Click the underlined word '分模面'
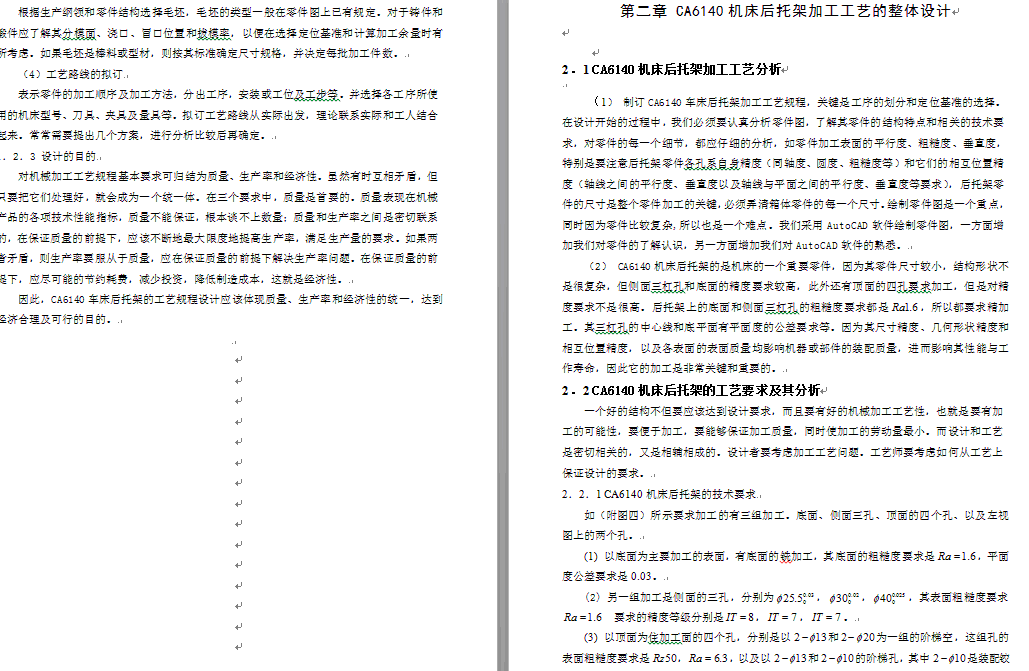 click(80, 33)
